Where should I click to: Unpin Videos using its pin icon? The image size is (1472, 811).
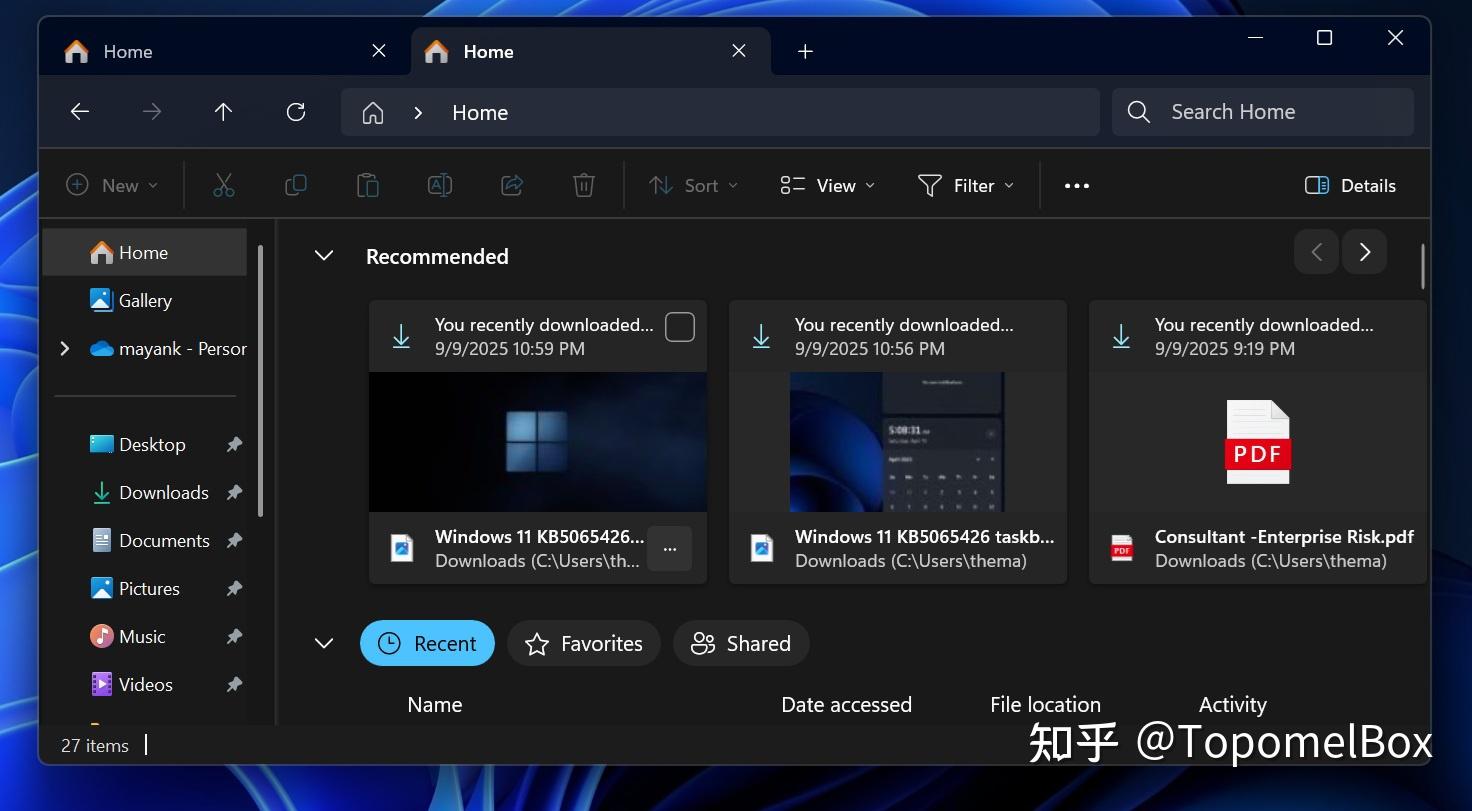[x=234, y=684]
